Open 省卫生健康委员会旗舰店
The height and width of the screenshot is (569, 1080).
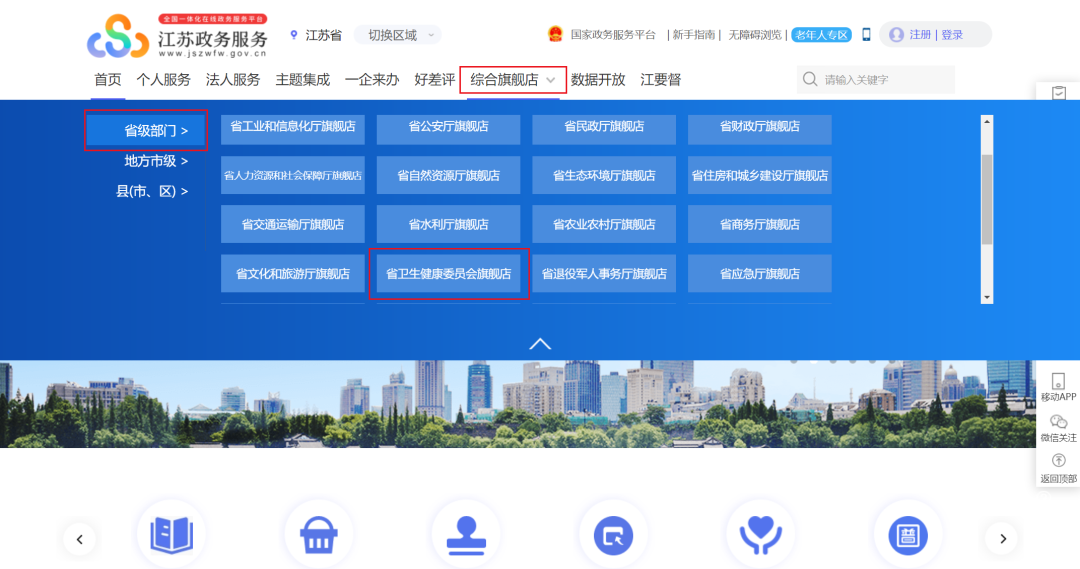448,273
